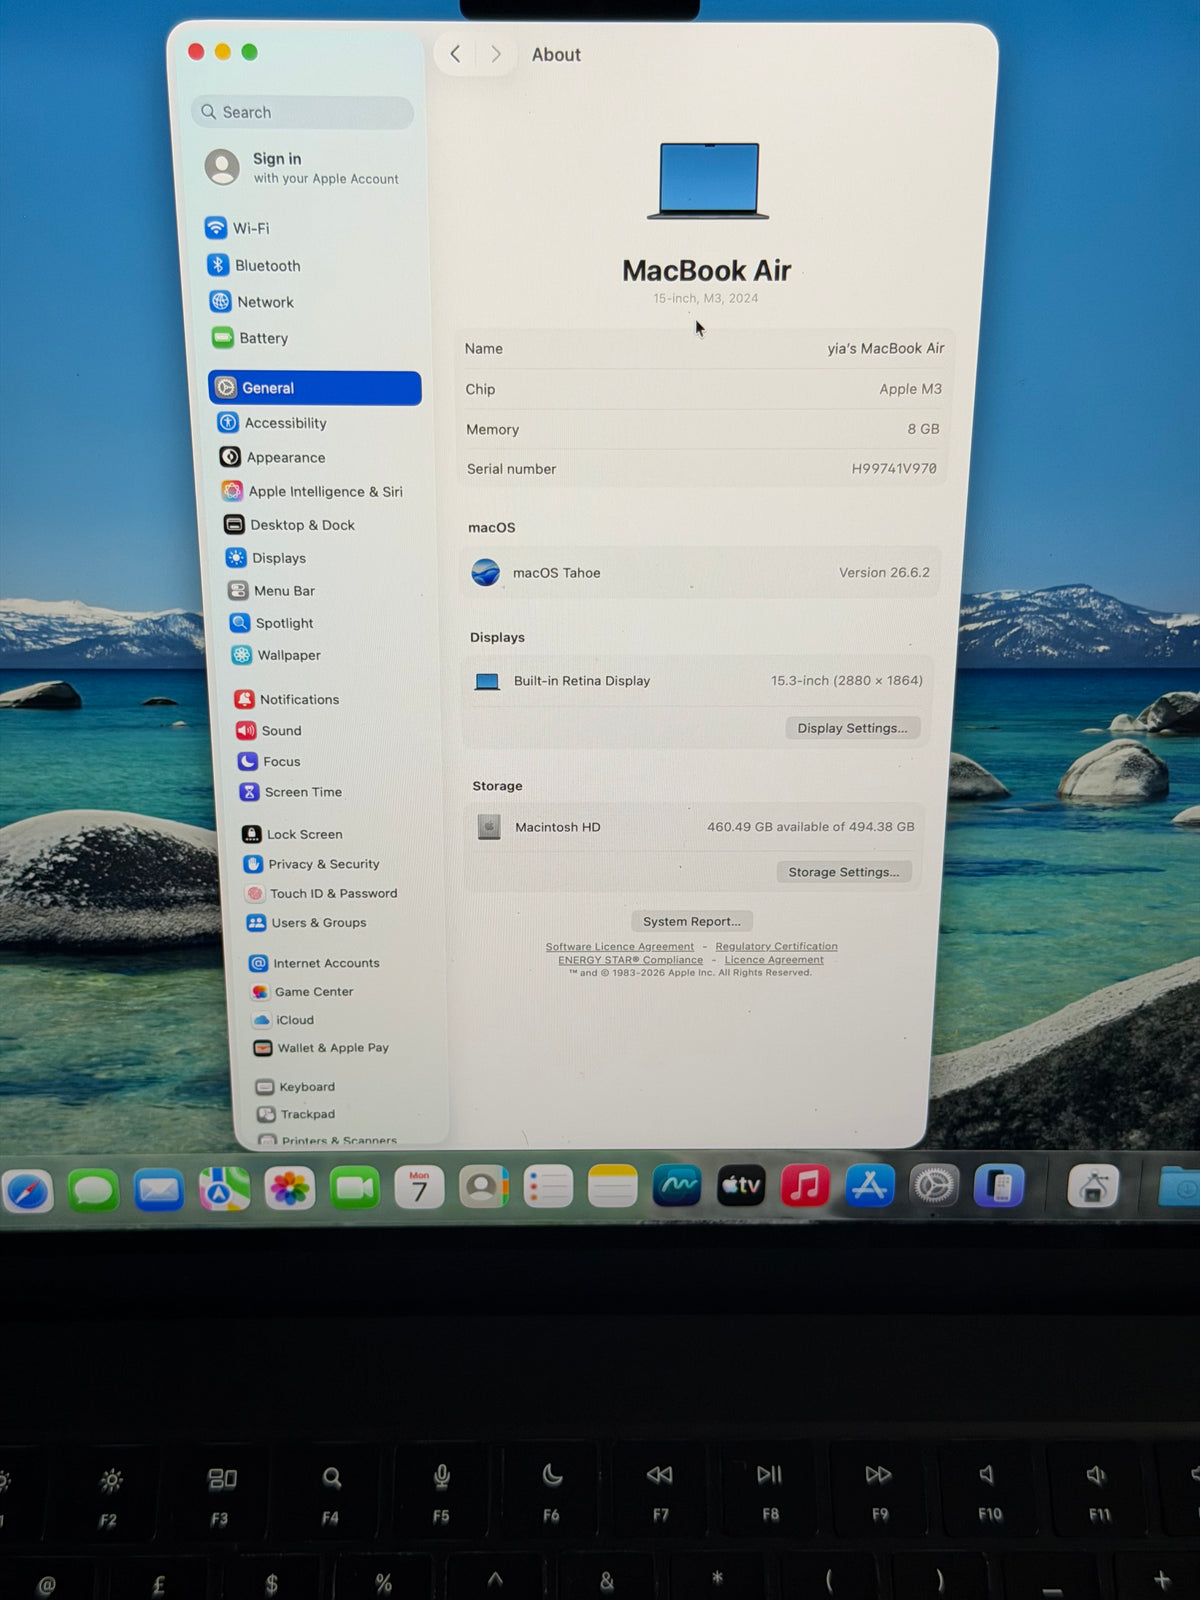This screenshot has height=1600, width=1200.
Task: Open Contacts from the Dock
Action: pyautogui.click(x=484, y=1187)
